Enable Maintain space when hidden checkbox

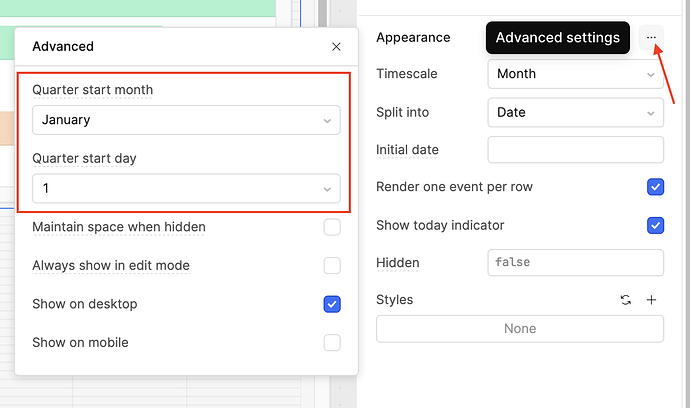pos(332,227)
